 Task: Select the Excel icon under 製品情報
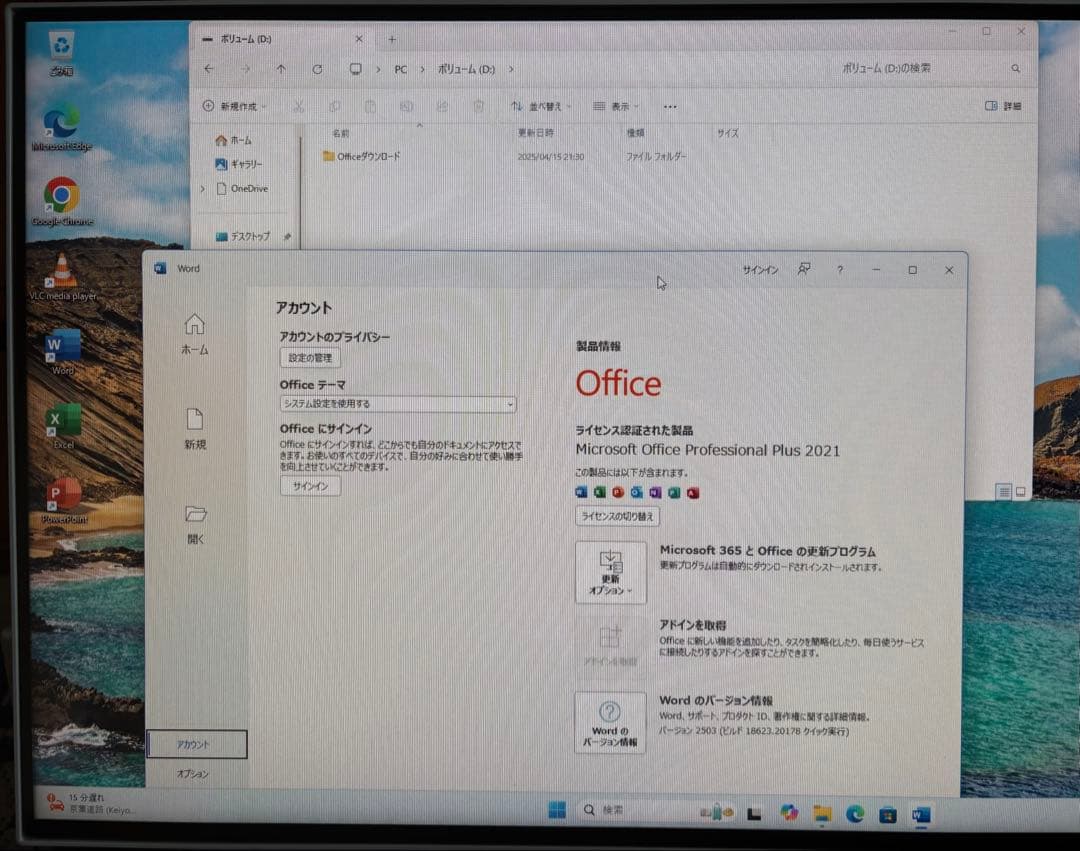point(599,492)
